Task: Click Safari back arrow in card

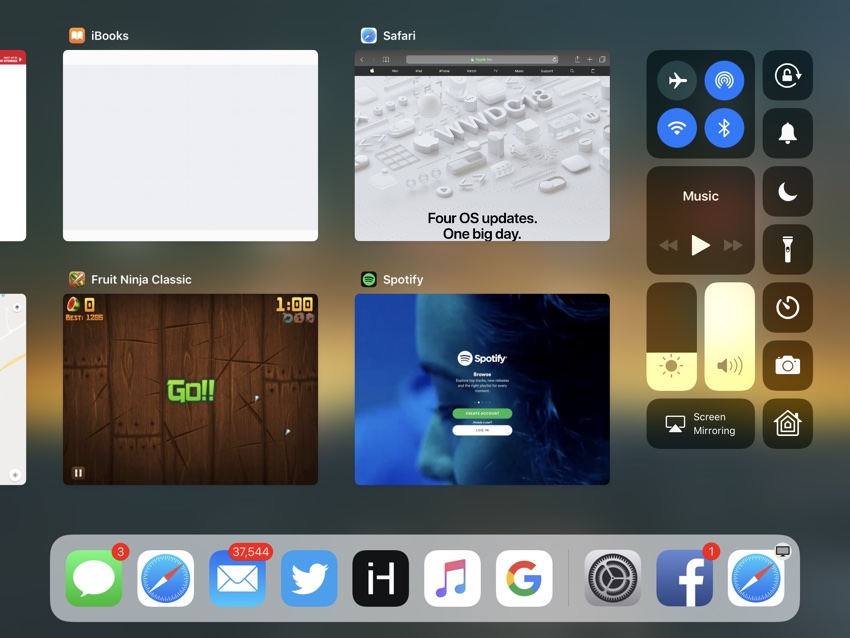Action: [x=362, y=59]
